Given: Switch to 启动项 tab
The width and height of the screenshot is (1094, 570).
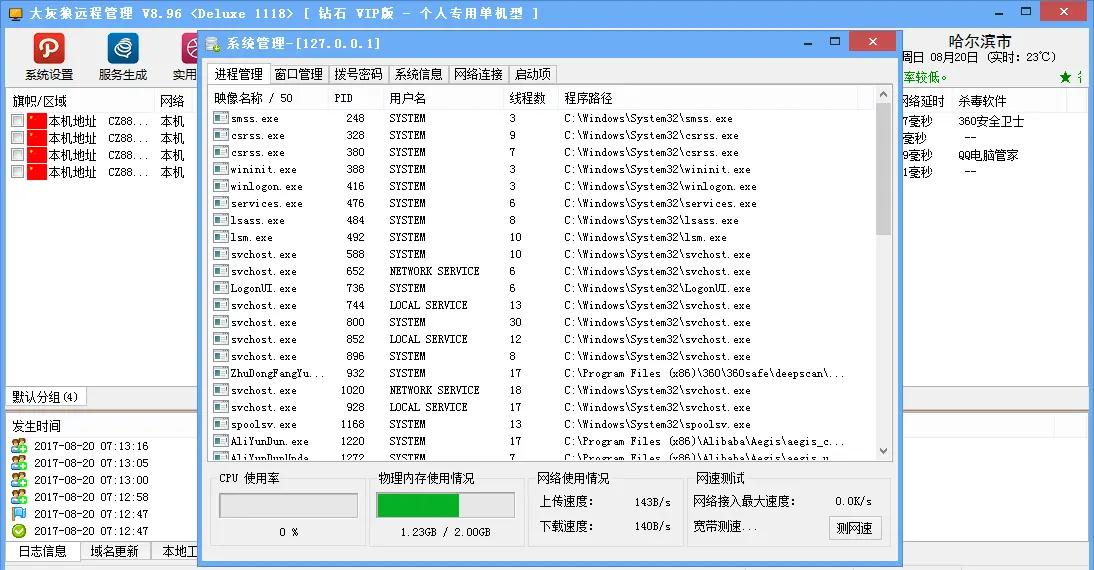Looking at the screenshot, I should pyautogui.click(x=533, y=74).
